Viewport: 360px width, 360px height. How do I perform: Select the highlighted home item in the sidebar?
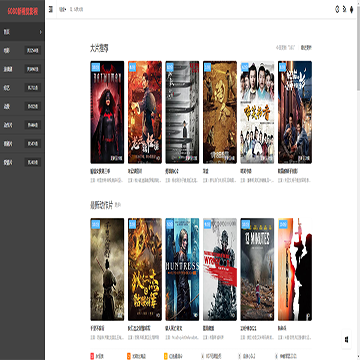(x=22, y=32)
